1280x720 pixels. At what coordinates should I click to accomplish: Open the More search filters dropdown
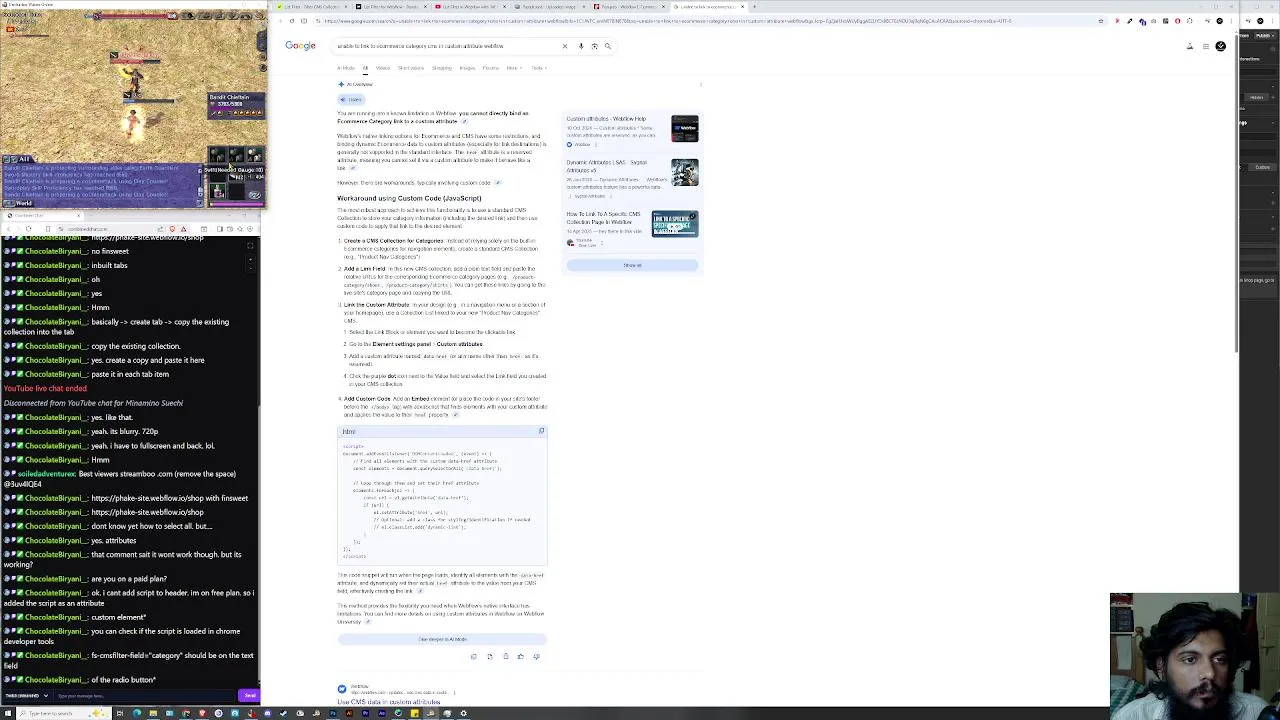[513, 68]
